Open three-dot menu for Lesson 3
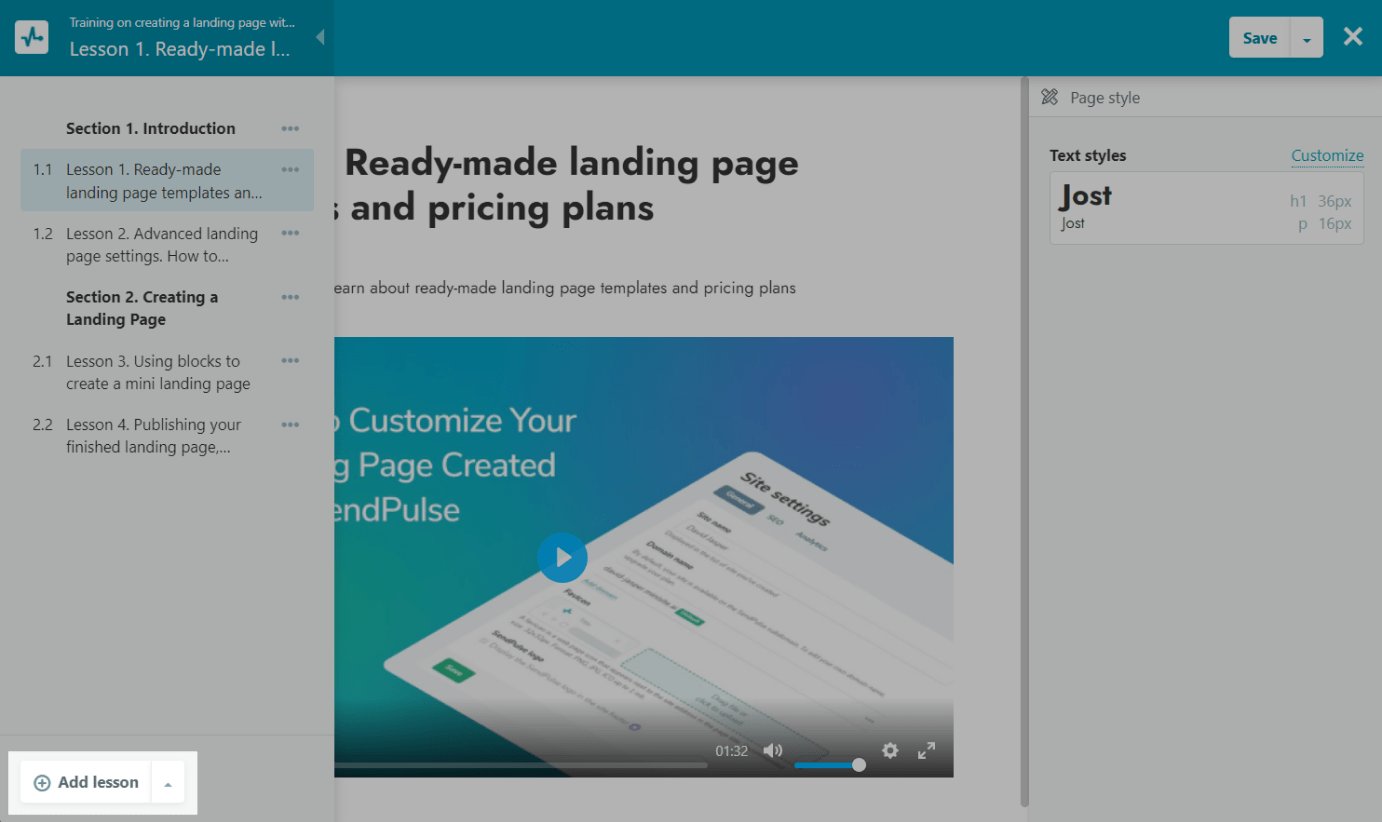This screenshot has width=1382, height=822. tap(290, 361)
